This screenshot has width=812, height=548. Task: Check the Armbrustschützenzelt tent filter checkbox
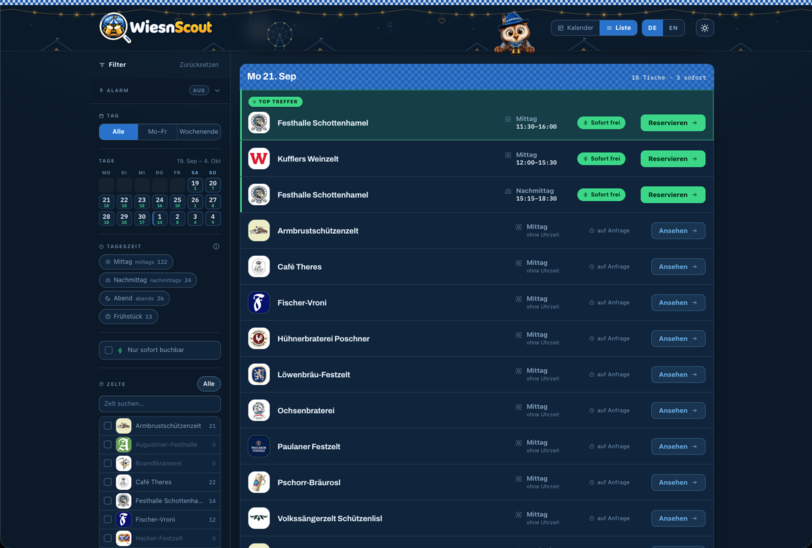pos(108,426)
